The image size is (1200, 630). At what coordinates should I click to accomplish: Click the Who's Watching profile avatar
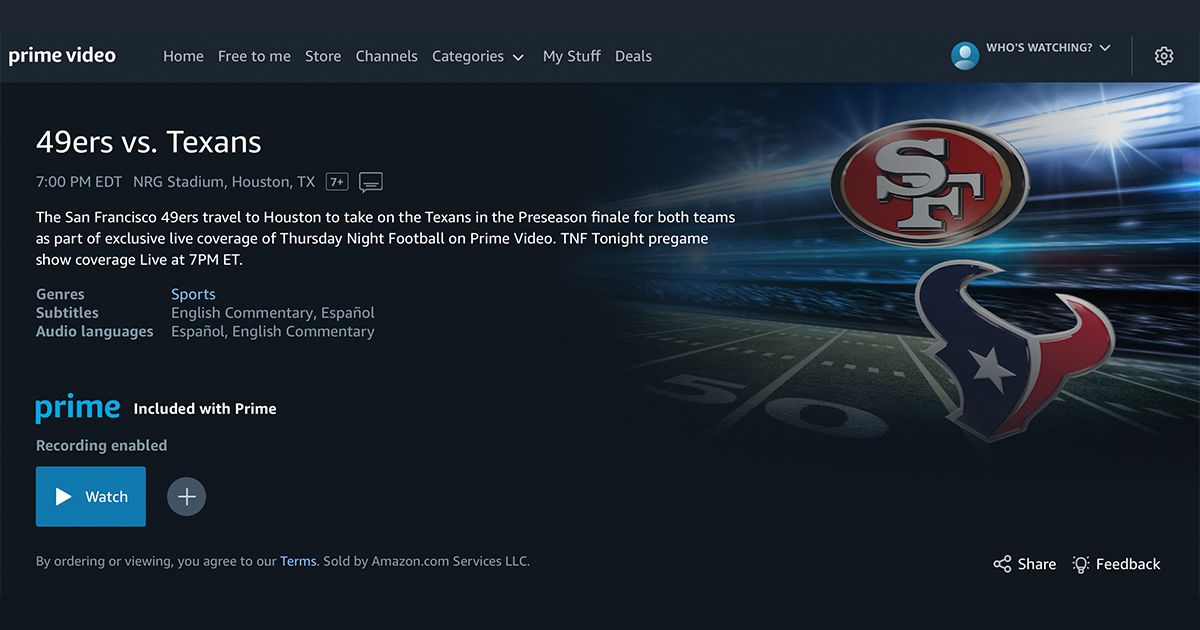[965, 56]
